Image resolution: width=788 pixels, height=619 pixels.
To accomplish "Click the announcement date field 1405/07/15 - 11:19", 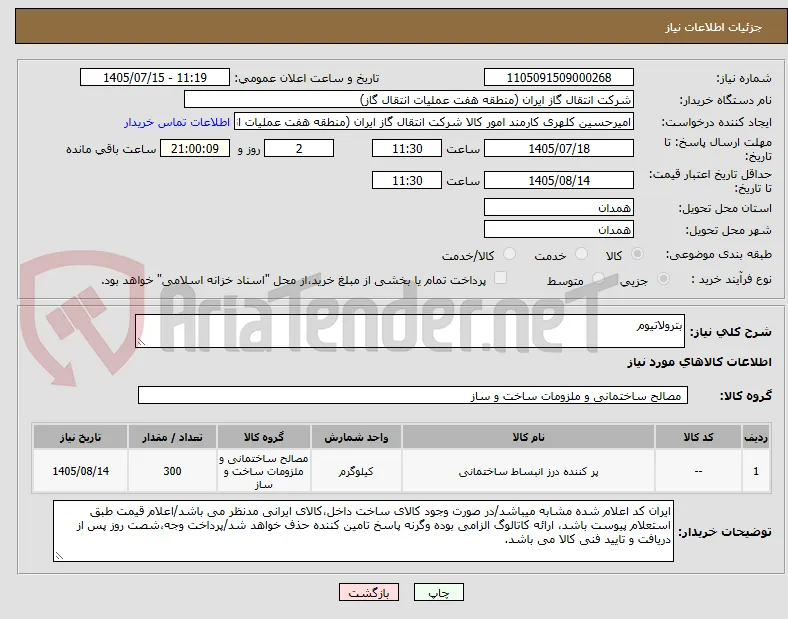I will point(155,77).
